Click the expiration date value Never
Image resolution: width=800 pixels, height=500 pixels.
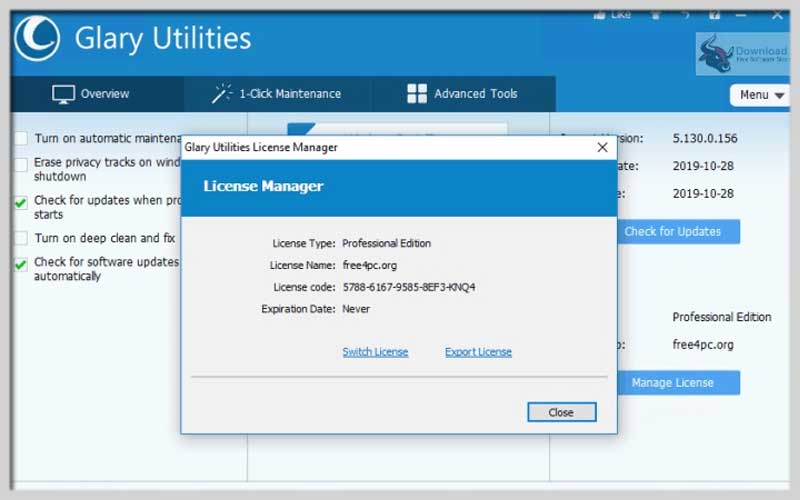356,309
